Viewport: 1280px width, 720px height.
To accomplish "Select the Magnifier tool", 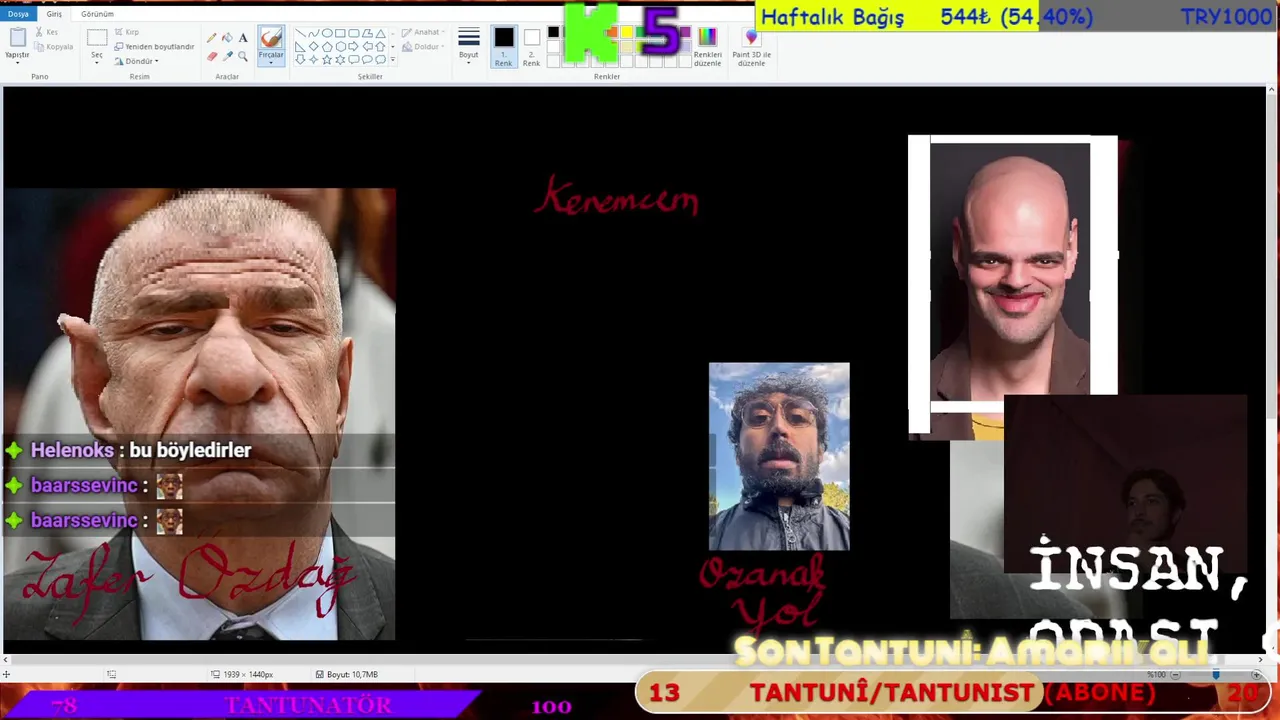I will pos(243,57).
